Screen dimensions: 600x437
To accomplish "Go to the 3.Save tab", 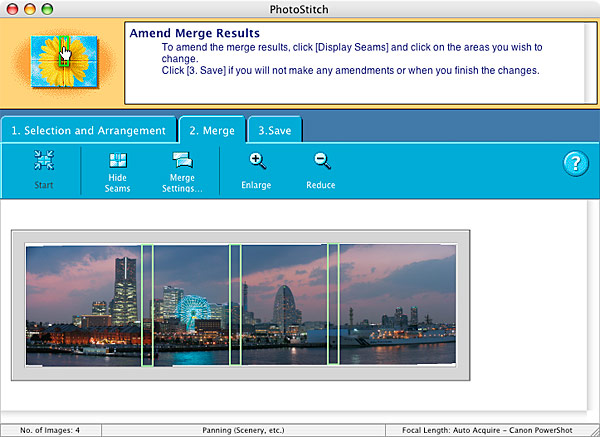I will [275, 130].
